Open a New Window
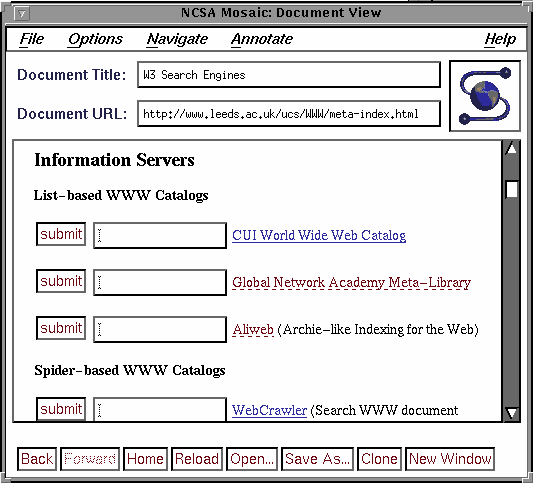Viewport: 533px width, 483px height. click(450, 459)
